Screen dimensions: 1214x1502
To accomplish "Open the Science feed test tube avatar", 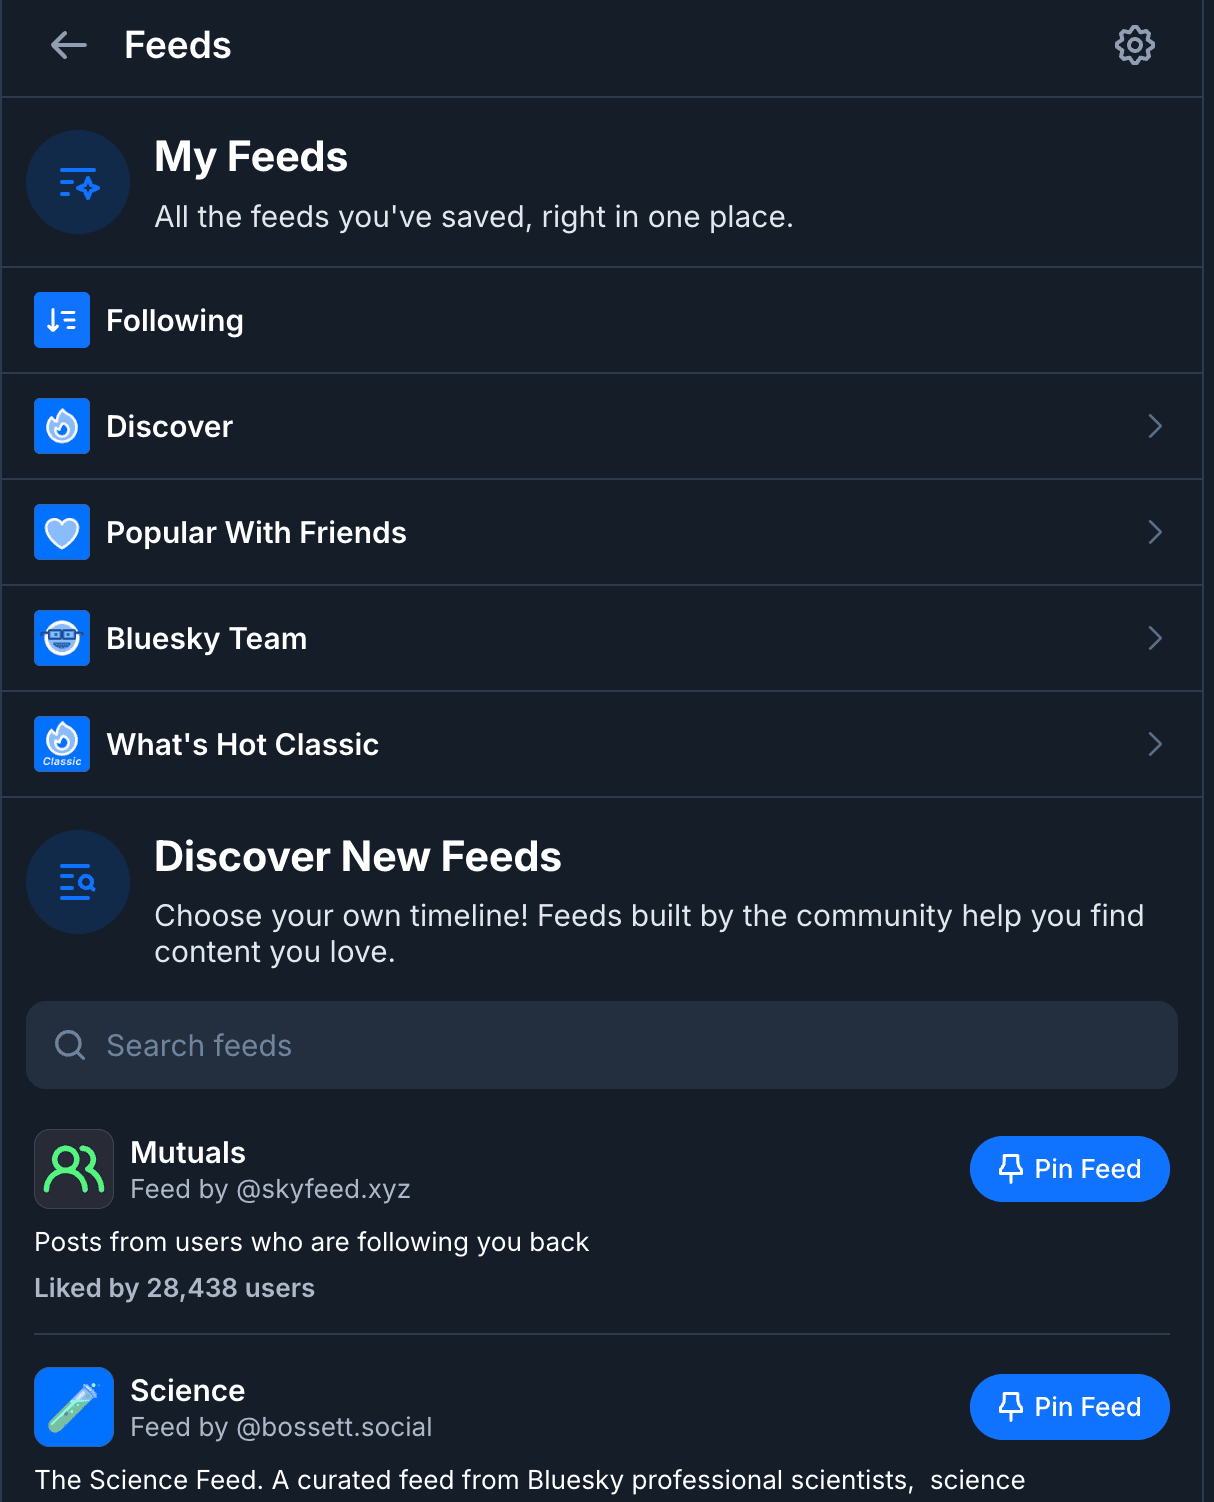I will click(x=74, y=1407).
